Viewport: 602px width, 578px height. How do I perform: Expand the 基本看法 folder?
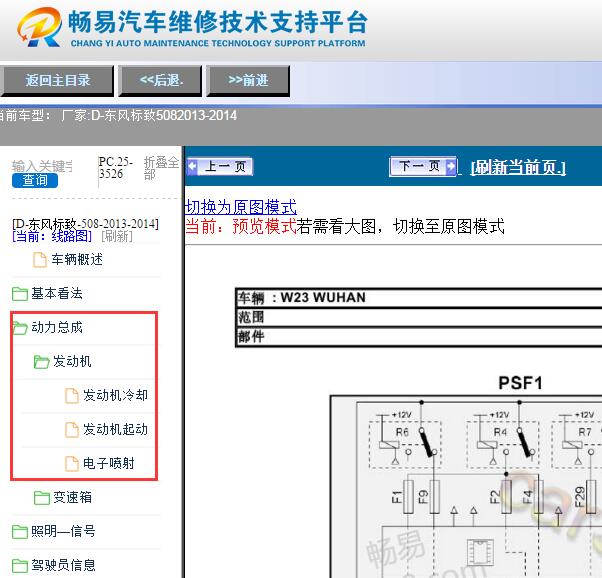57,293
